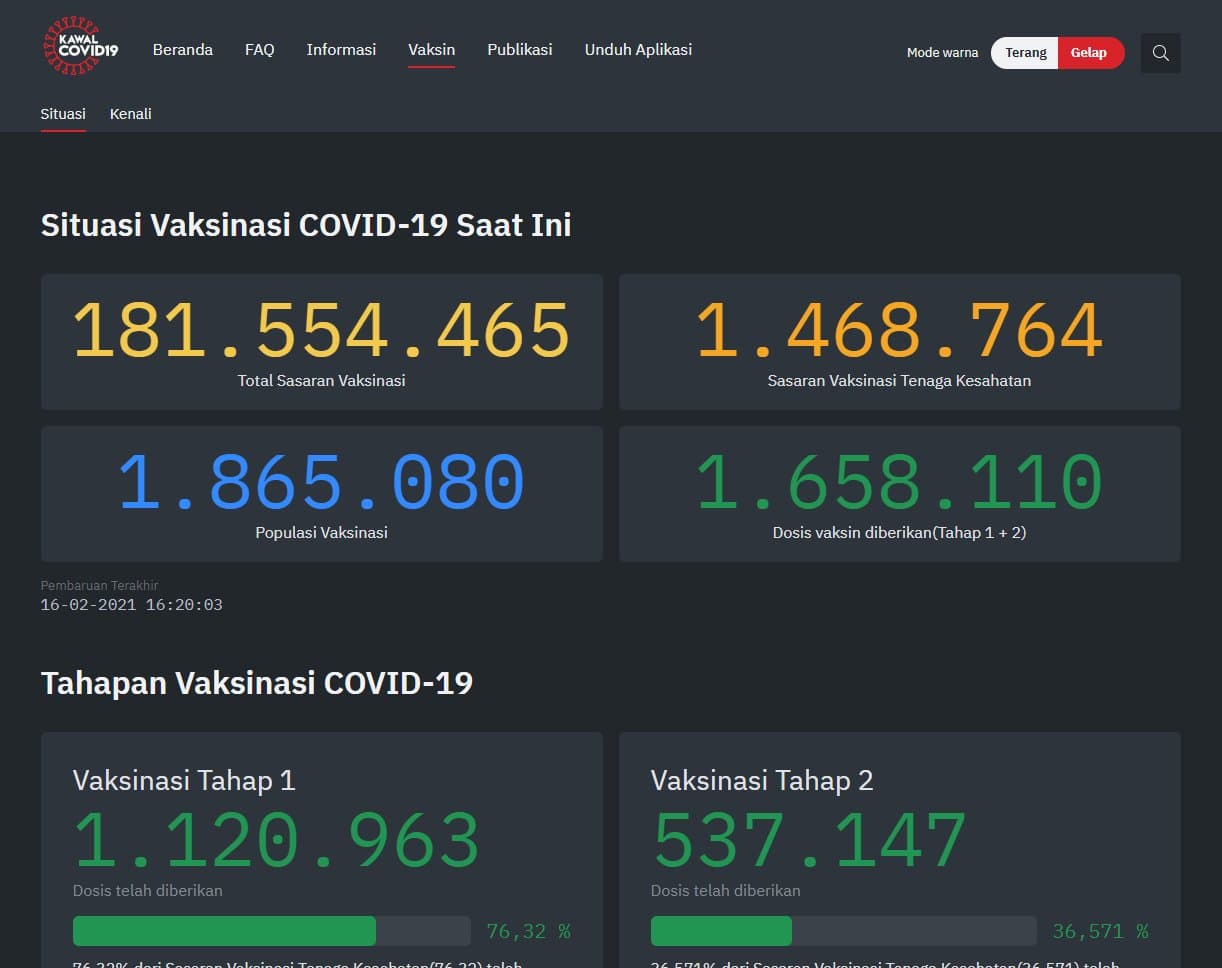This screenshot has width=1222, height=968.
Task: Click the Dosis vaksin diberikan card
Action: [x=899, y=494]
